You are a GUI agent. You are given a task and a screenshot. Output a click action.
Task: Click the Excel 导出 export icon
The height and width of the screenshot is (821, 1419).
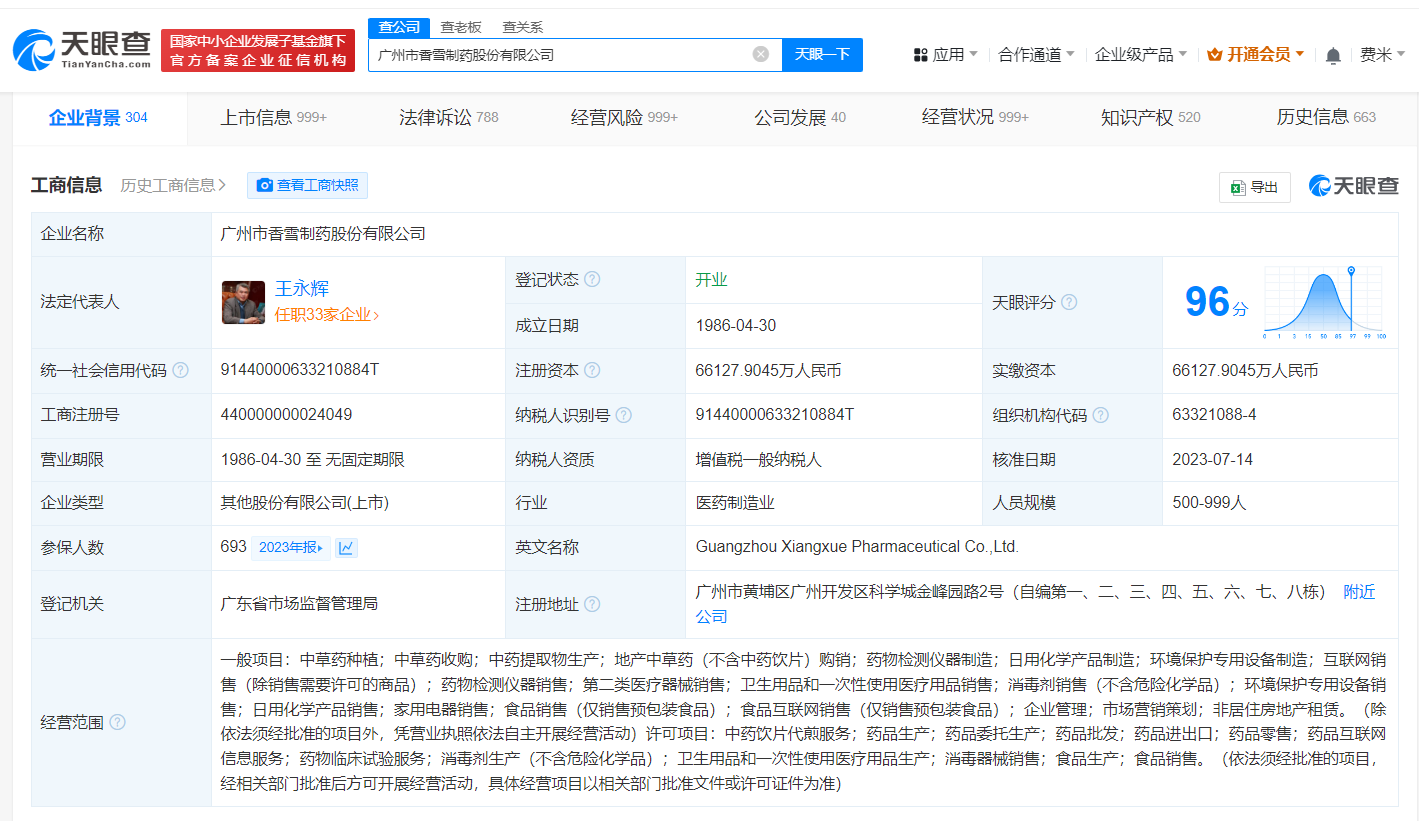(x=1237, y=187)
